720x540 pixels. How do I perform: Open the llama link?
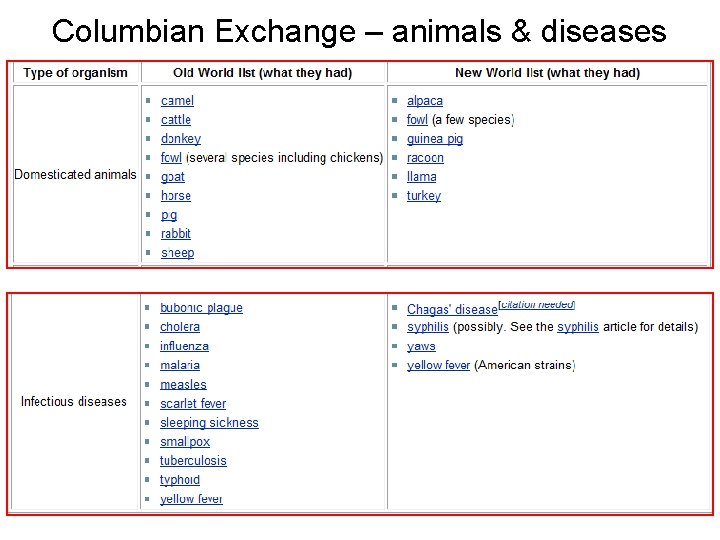click(422, 177)
